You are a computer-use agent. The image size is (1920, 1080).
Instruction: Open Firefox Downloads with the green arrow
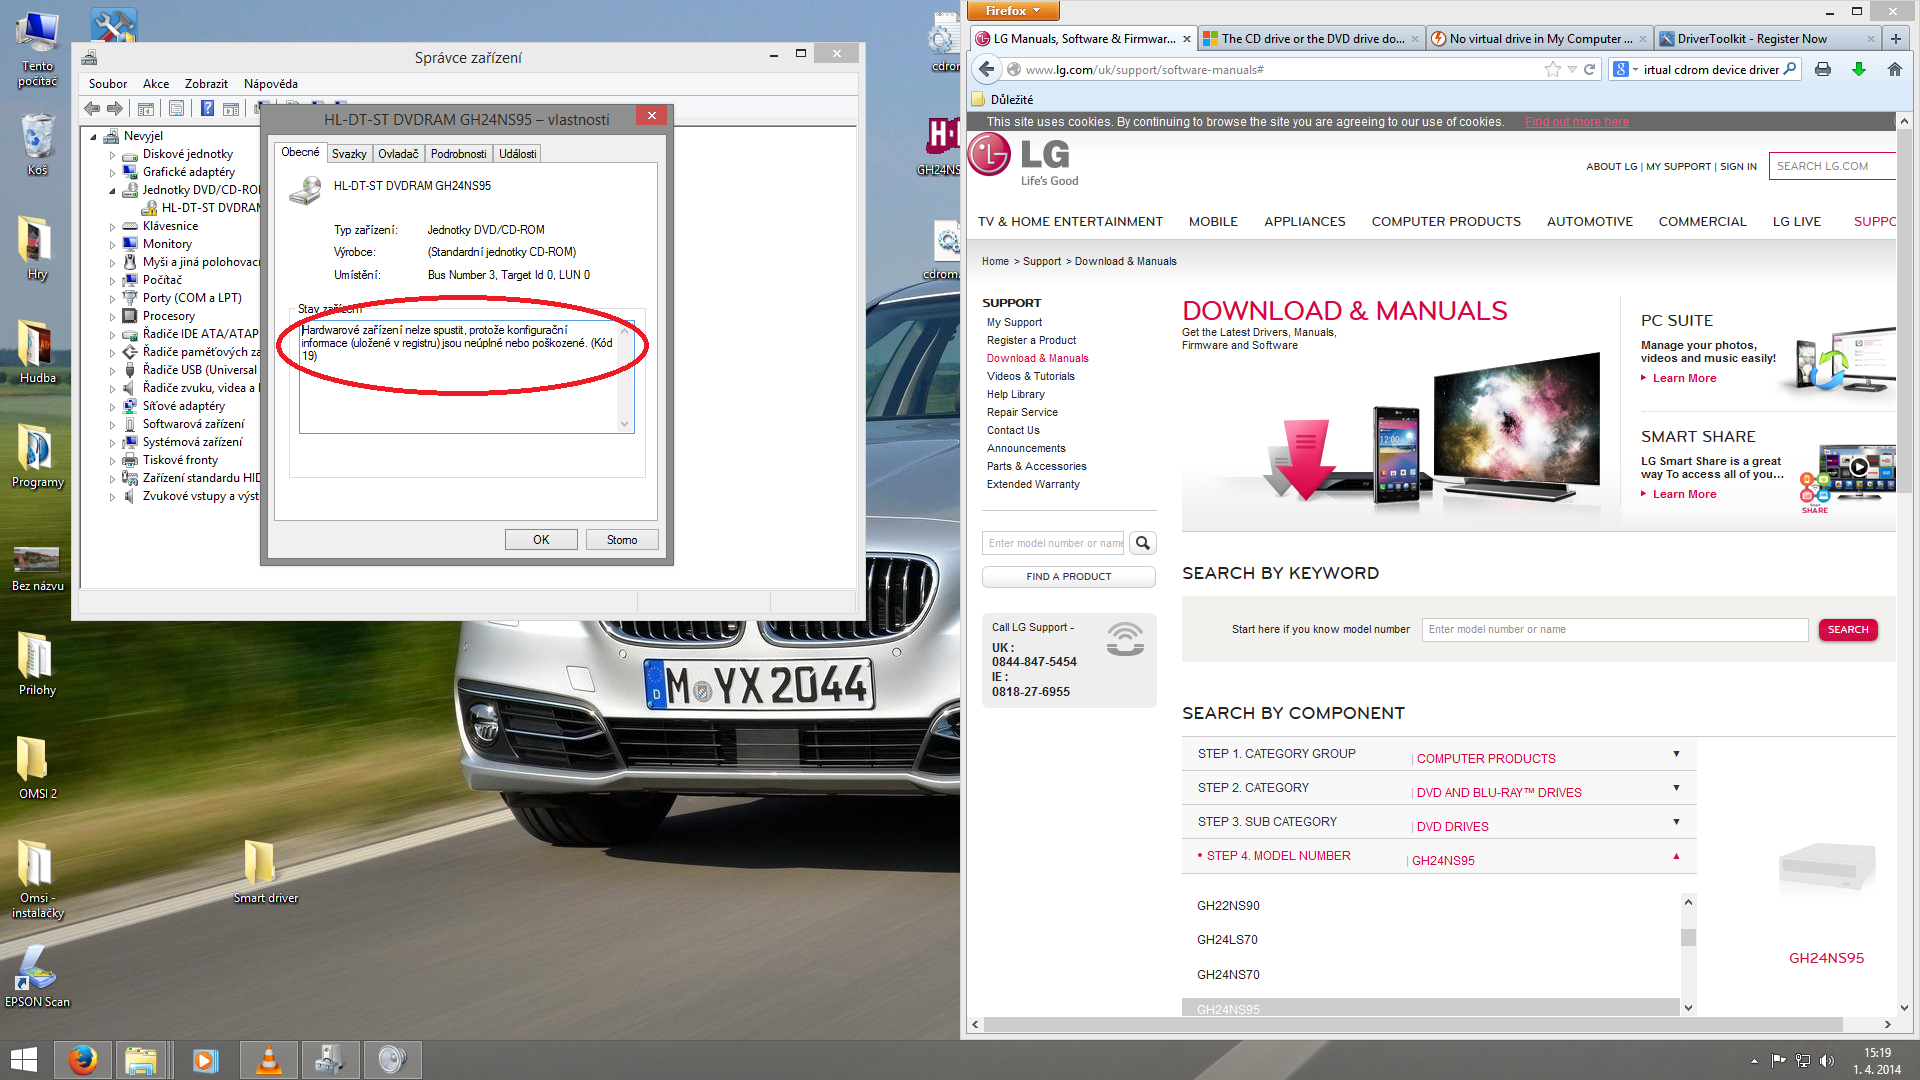(x=1859, y=69)
